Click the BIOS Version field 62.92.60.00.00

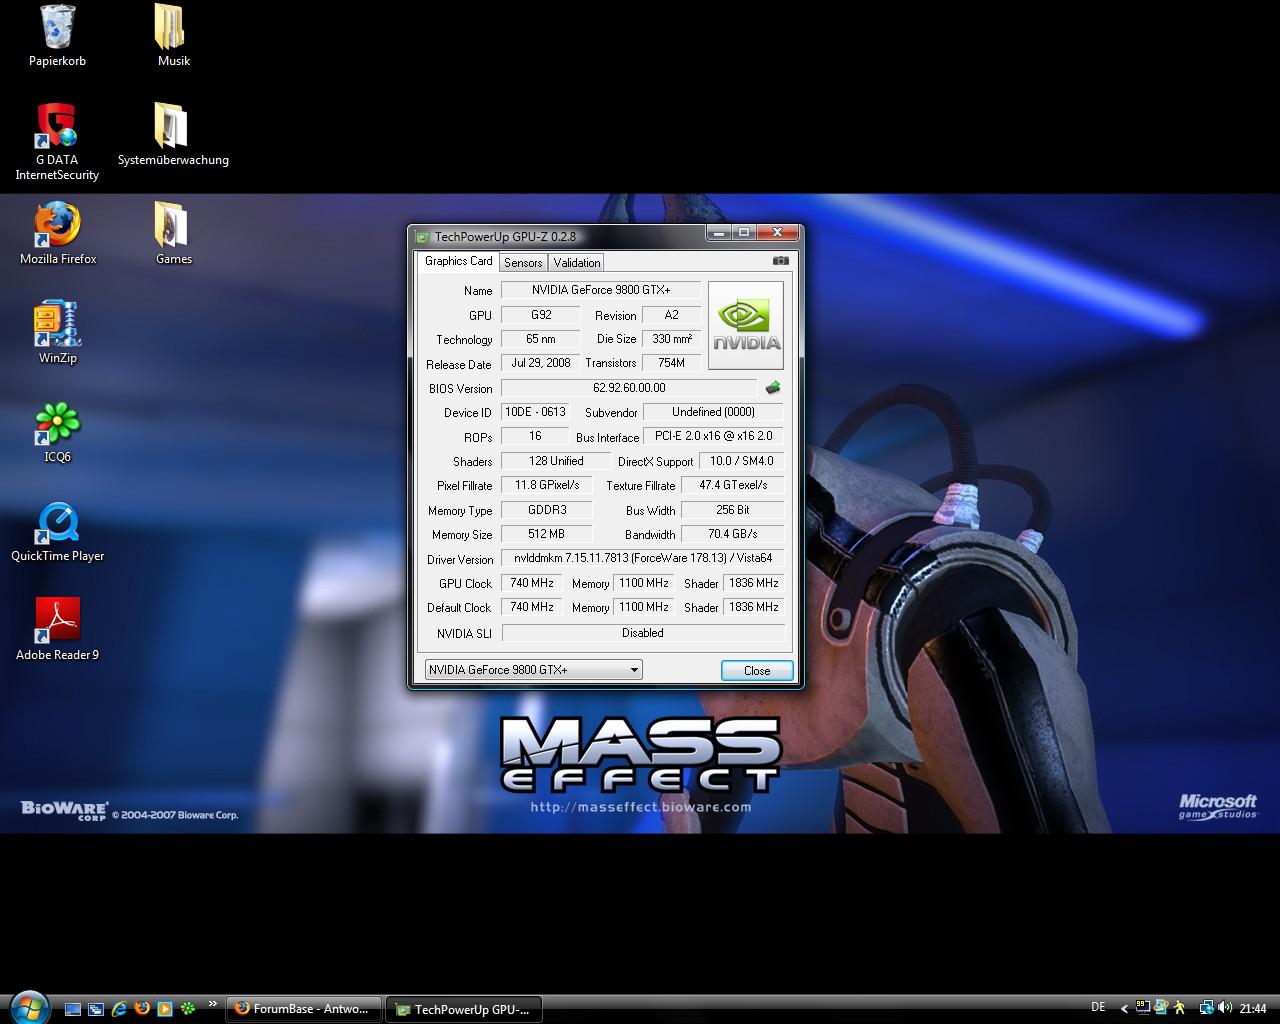[629, 388]
